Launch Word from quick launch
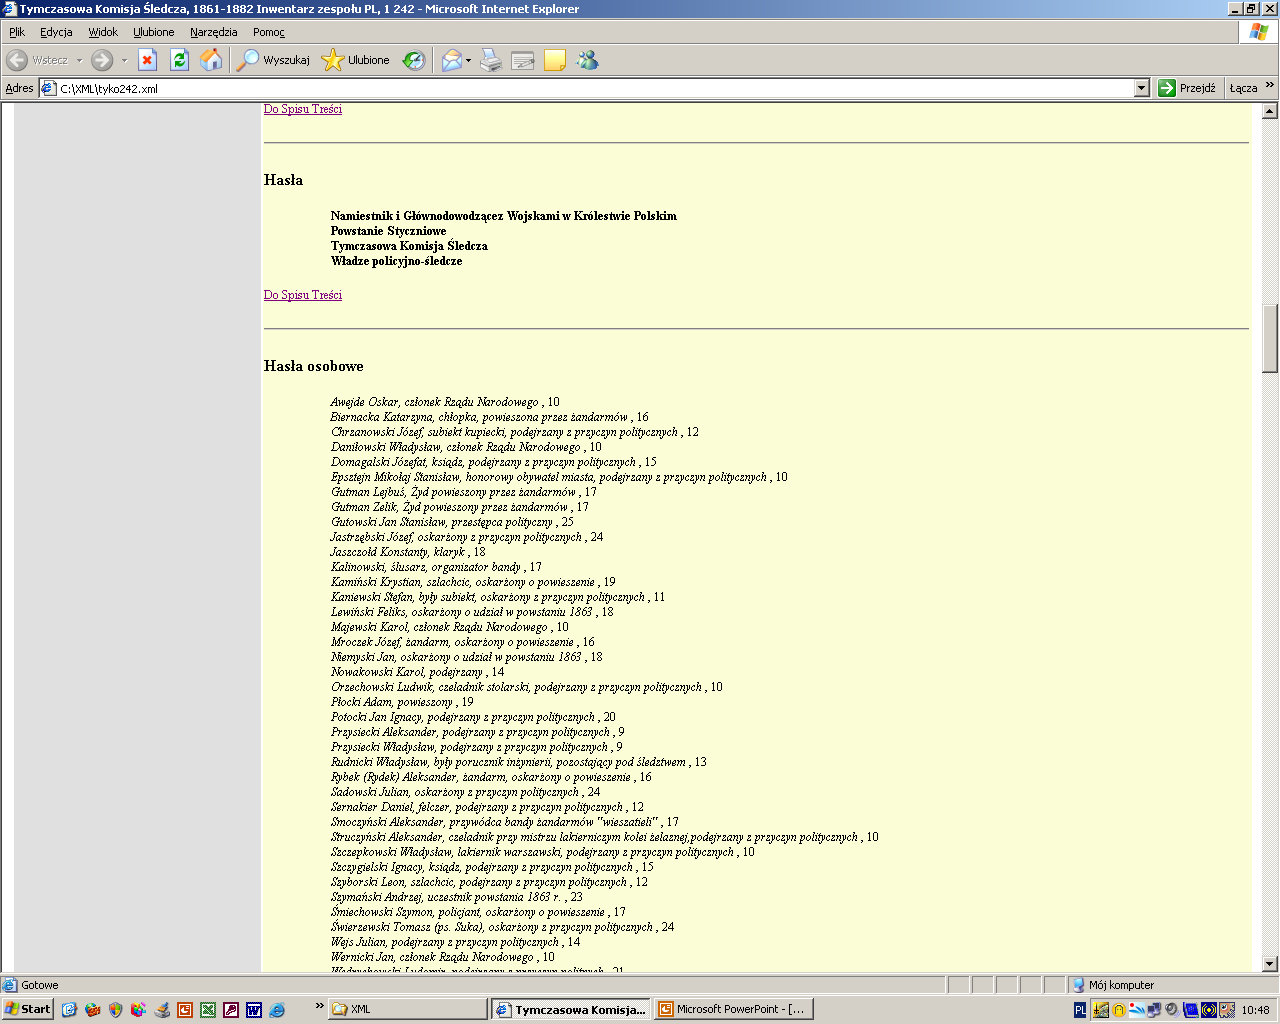 pyautogui.click(x=254, y=1010)
